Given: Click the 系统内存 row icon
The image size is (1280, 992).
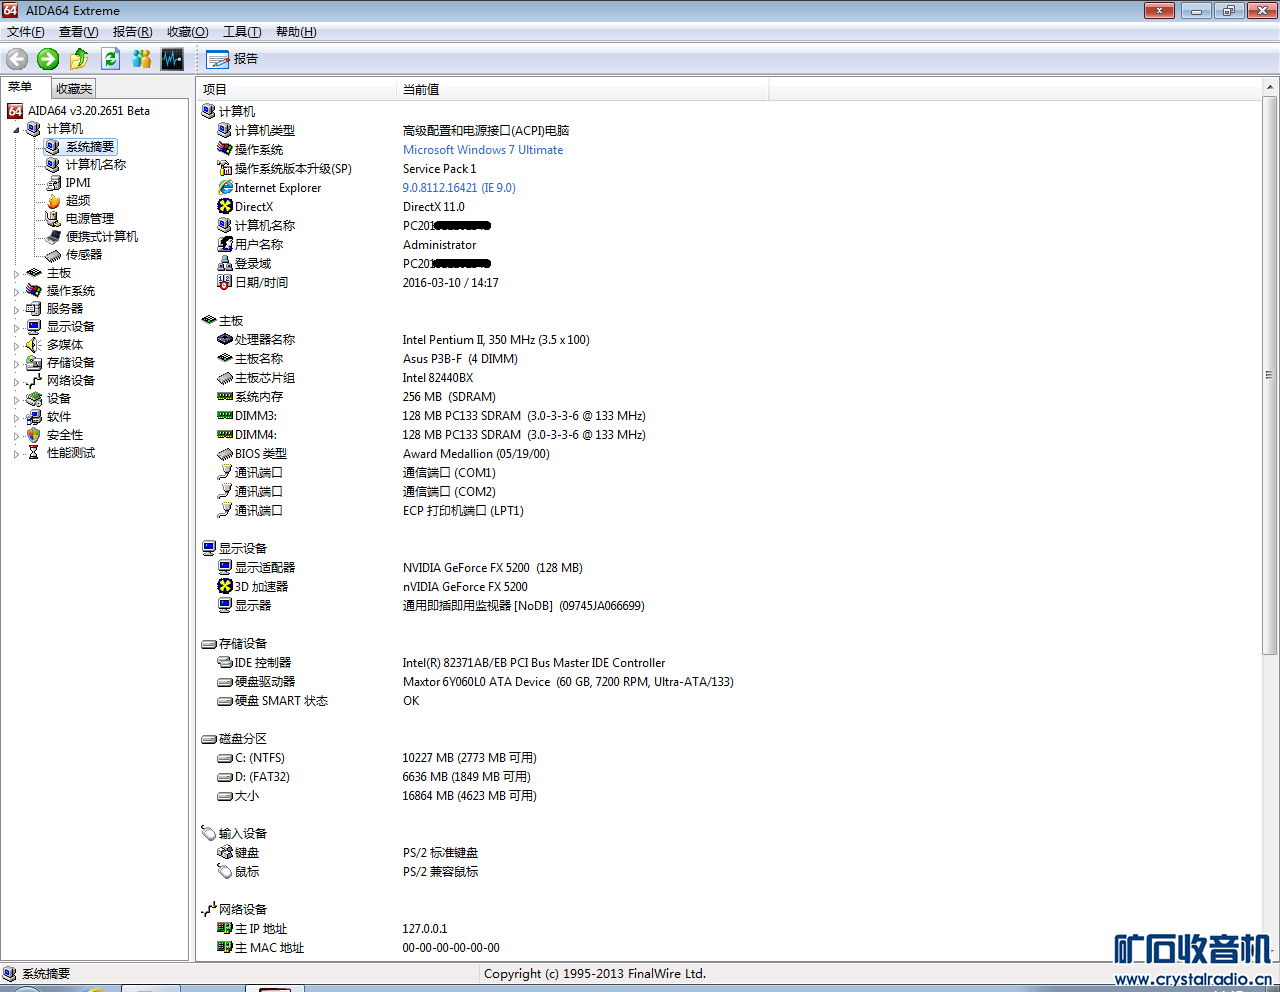Looking at the screenshot, I should coord(225,397).
